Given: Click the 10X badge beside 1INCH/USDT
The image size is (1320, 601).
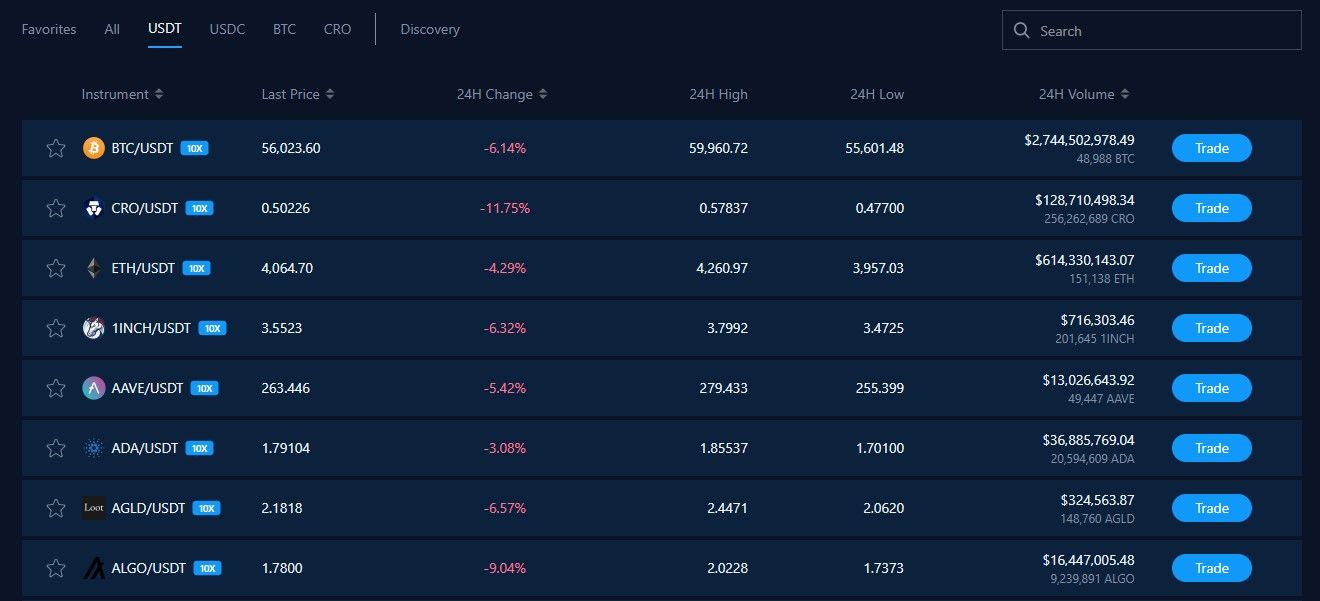Looking at the screenshot, I should pos(212,328).
